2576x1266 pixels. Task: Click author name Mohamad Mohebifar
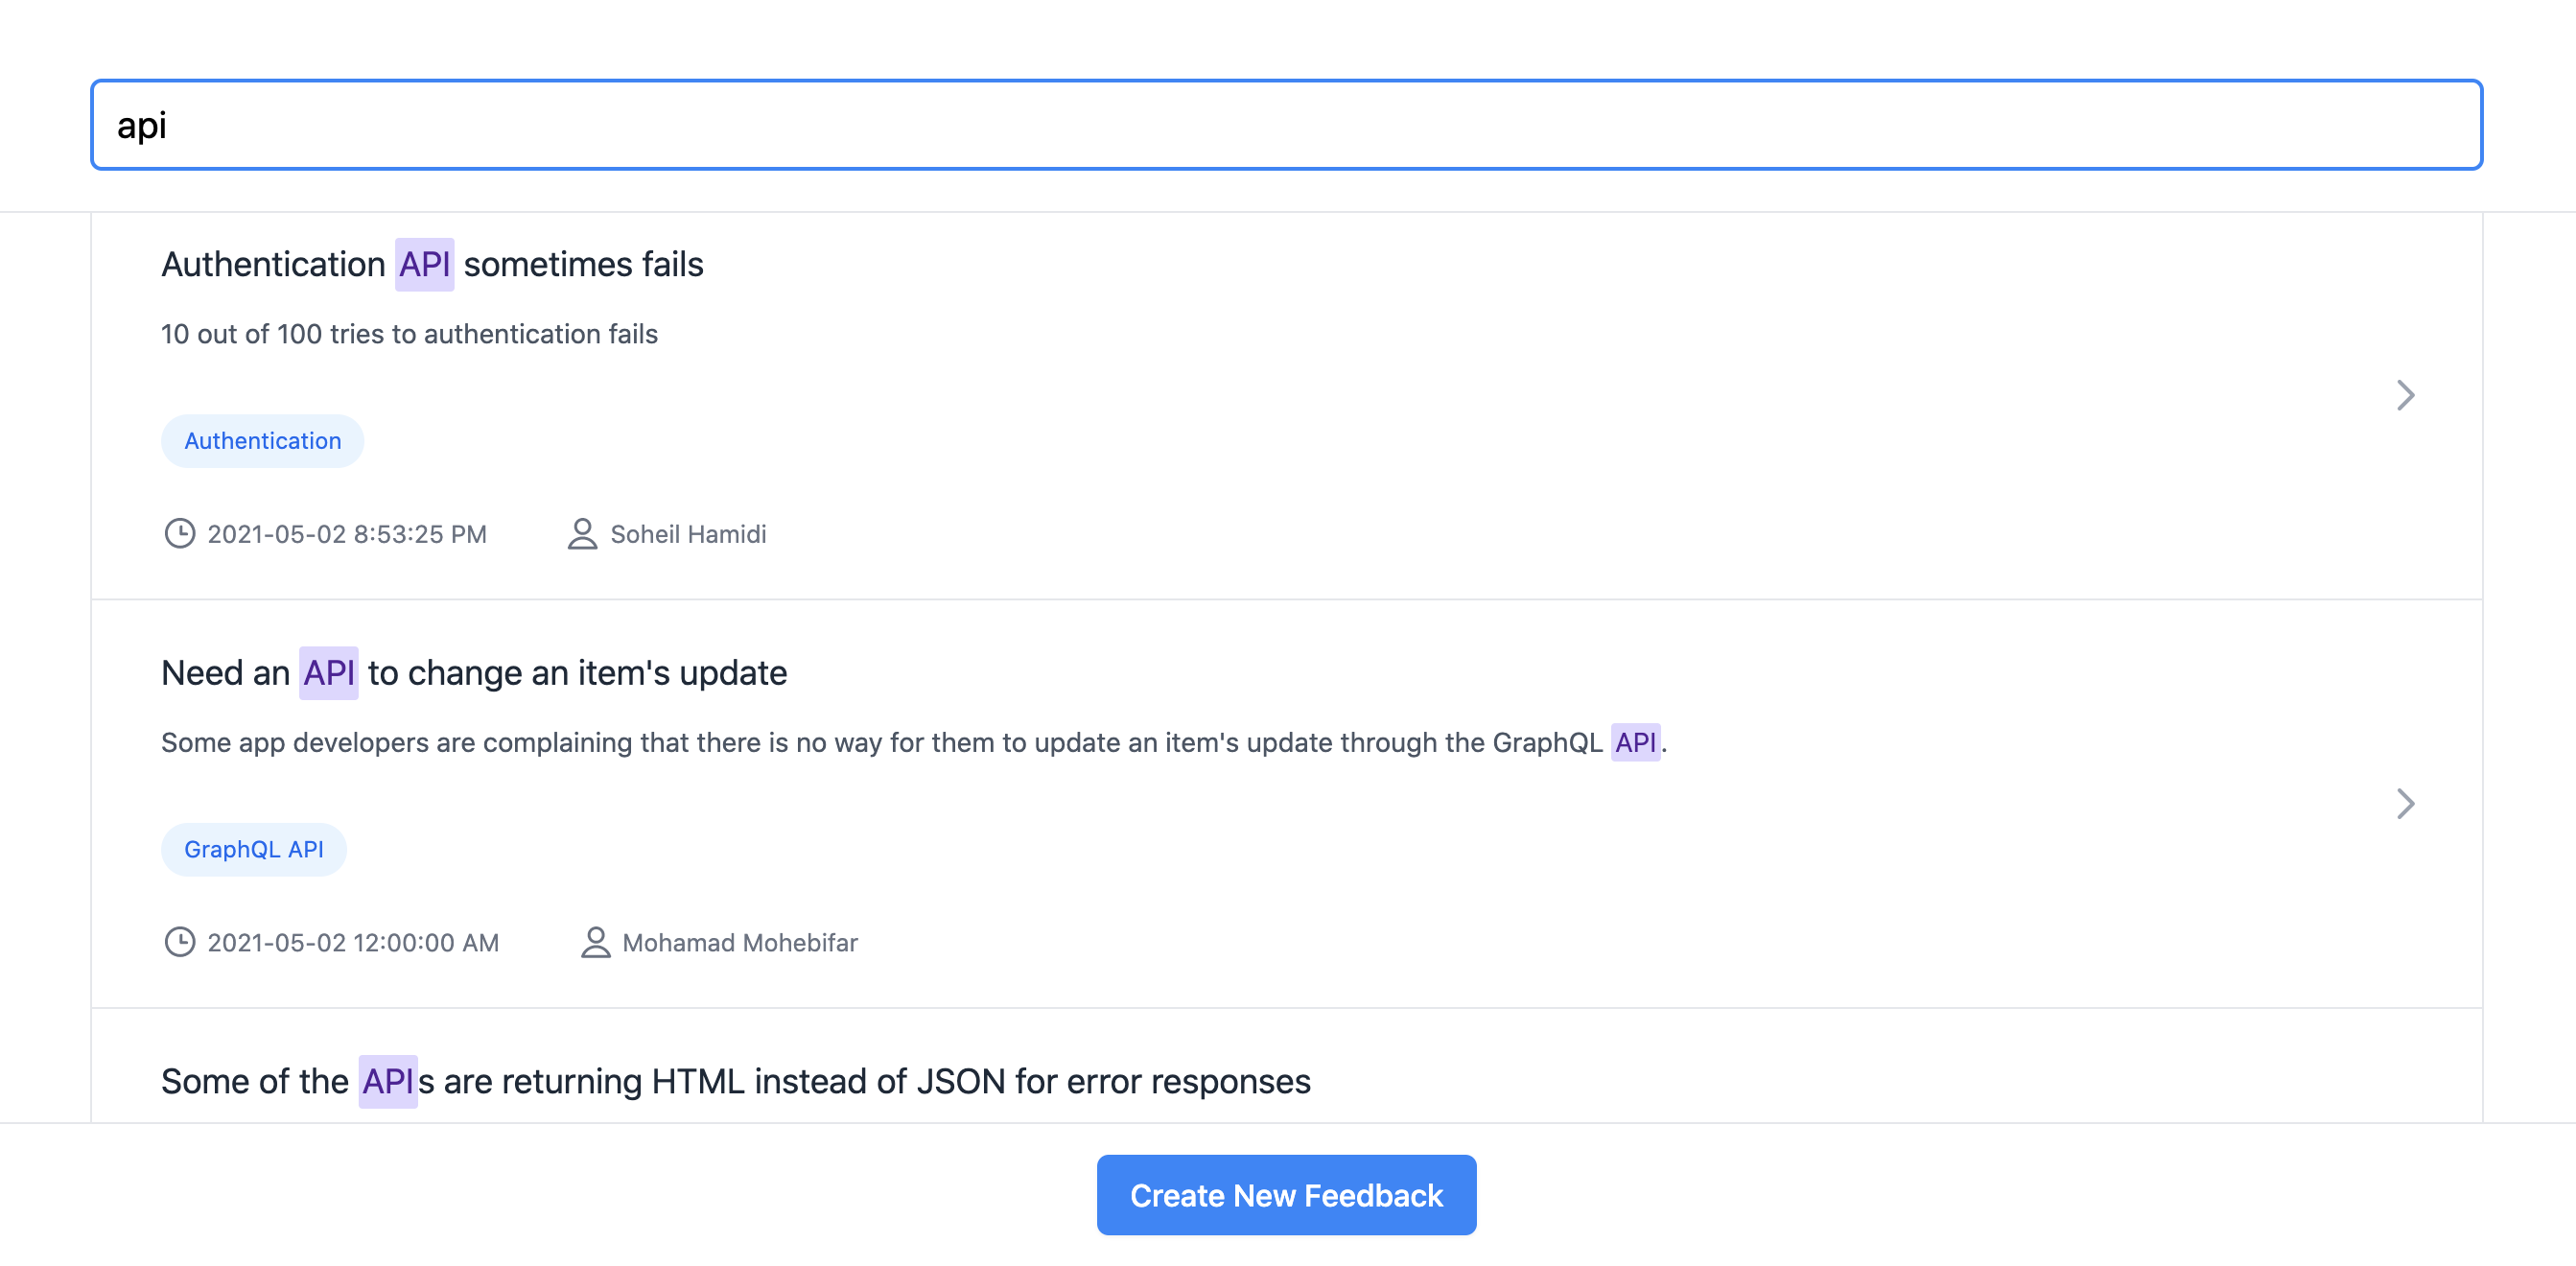(x=739, y=942)
